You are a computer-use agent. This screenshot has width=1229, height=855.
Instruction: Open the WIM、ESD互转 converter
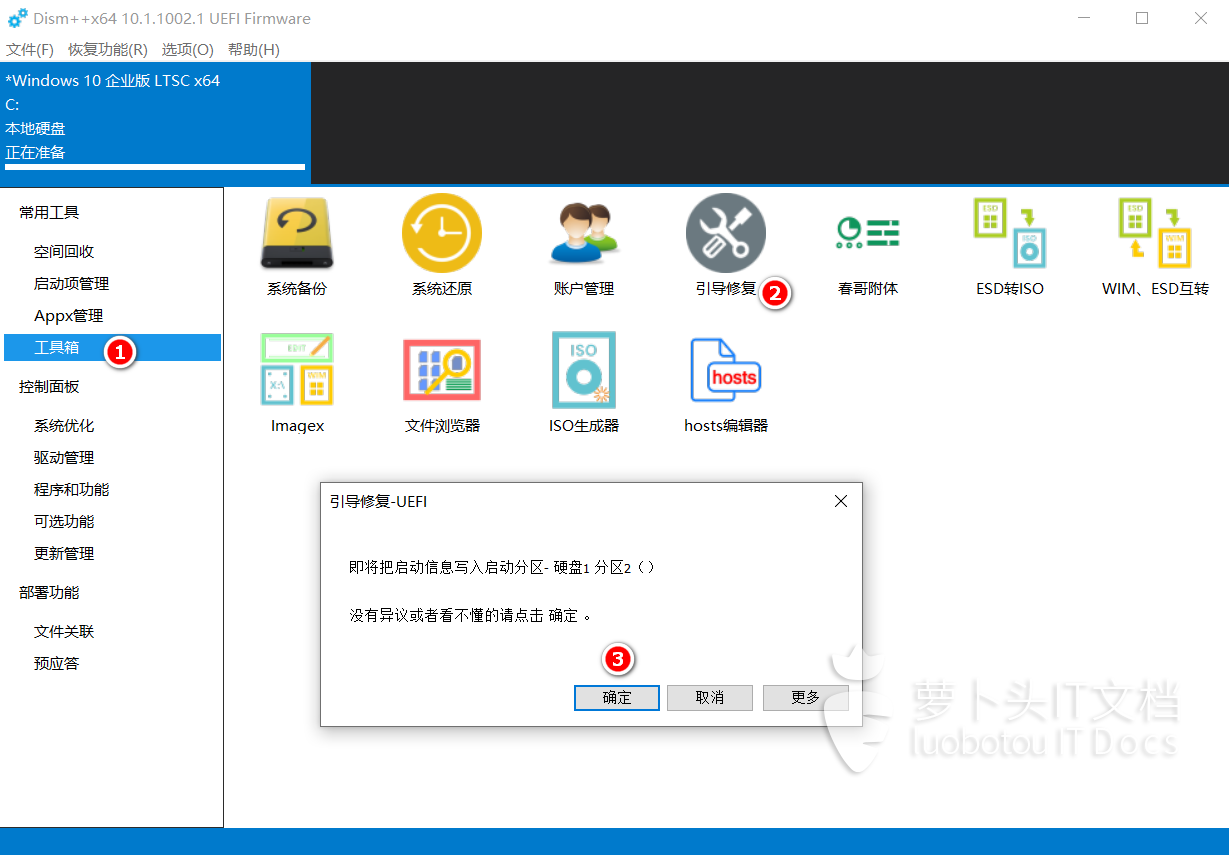(1154, 234)
